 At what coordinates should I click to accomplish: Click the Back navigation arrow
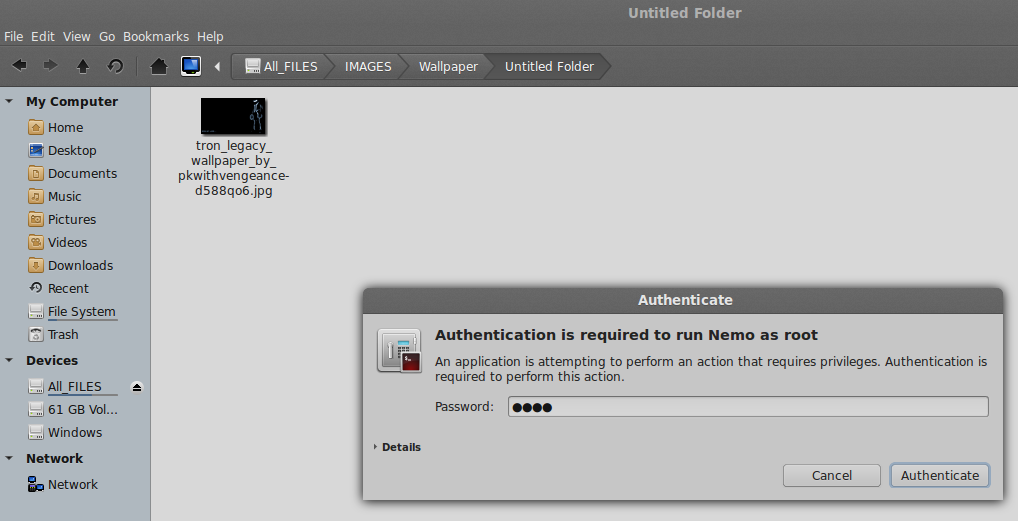19,66
